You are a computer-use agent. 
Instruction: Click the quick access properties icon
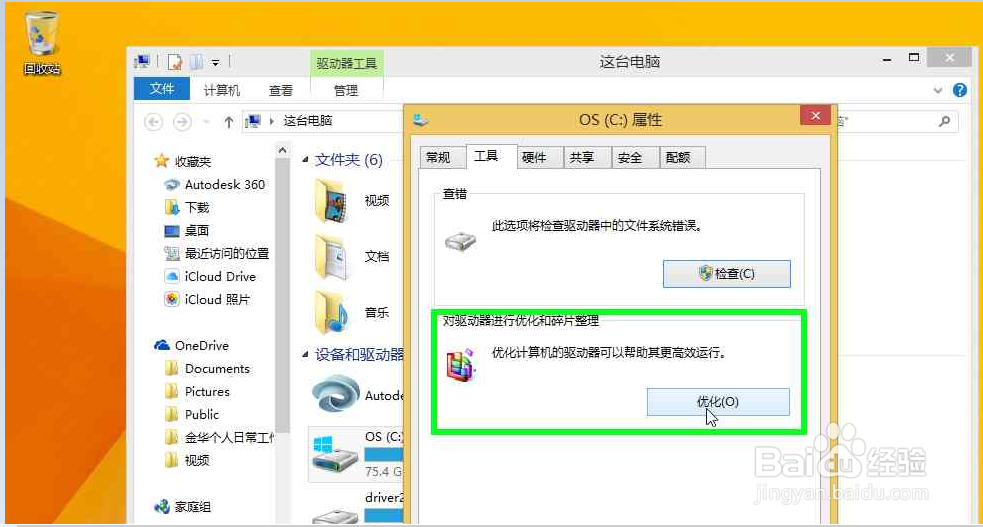pos(174,61)
